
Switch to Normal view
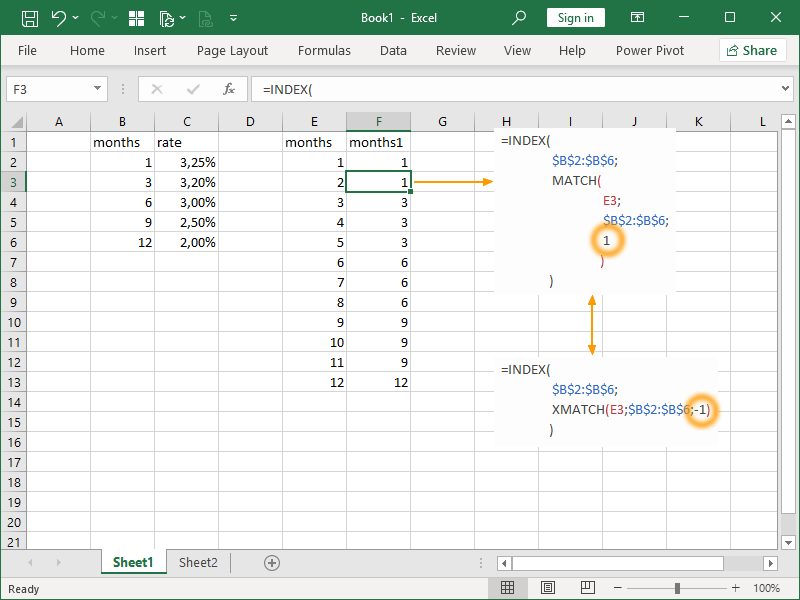coord(508,589)
